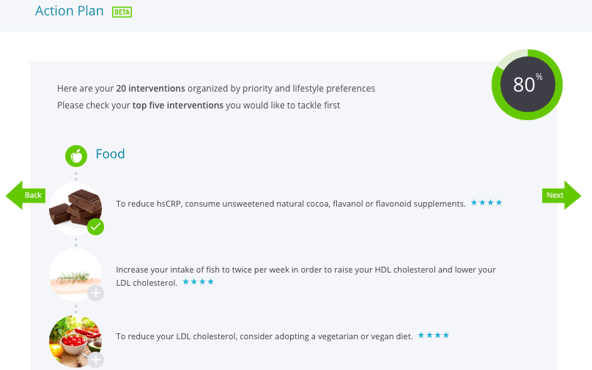Image resolution: width=592 pixels, height=370 pixels.
Task: Add fish intervention with plus icon
Action: 96,293
